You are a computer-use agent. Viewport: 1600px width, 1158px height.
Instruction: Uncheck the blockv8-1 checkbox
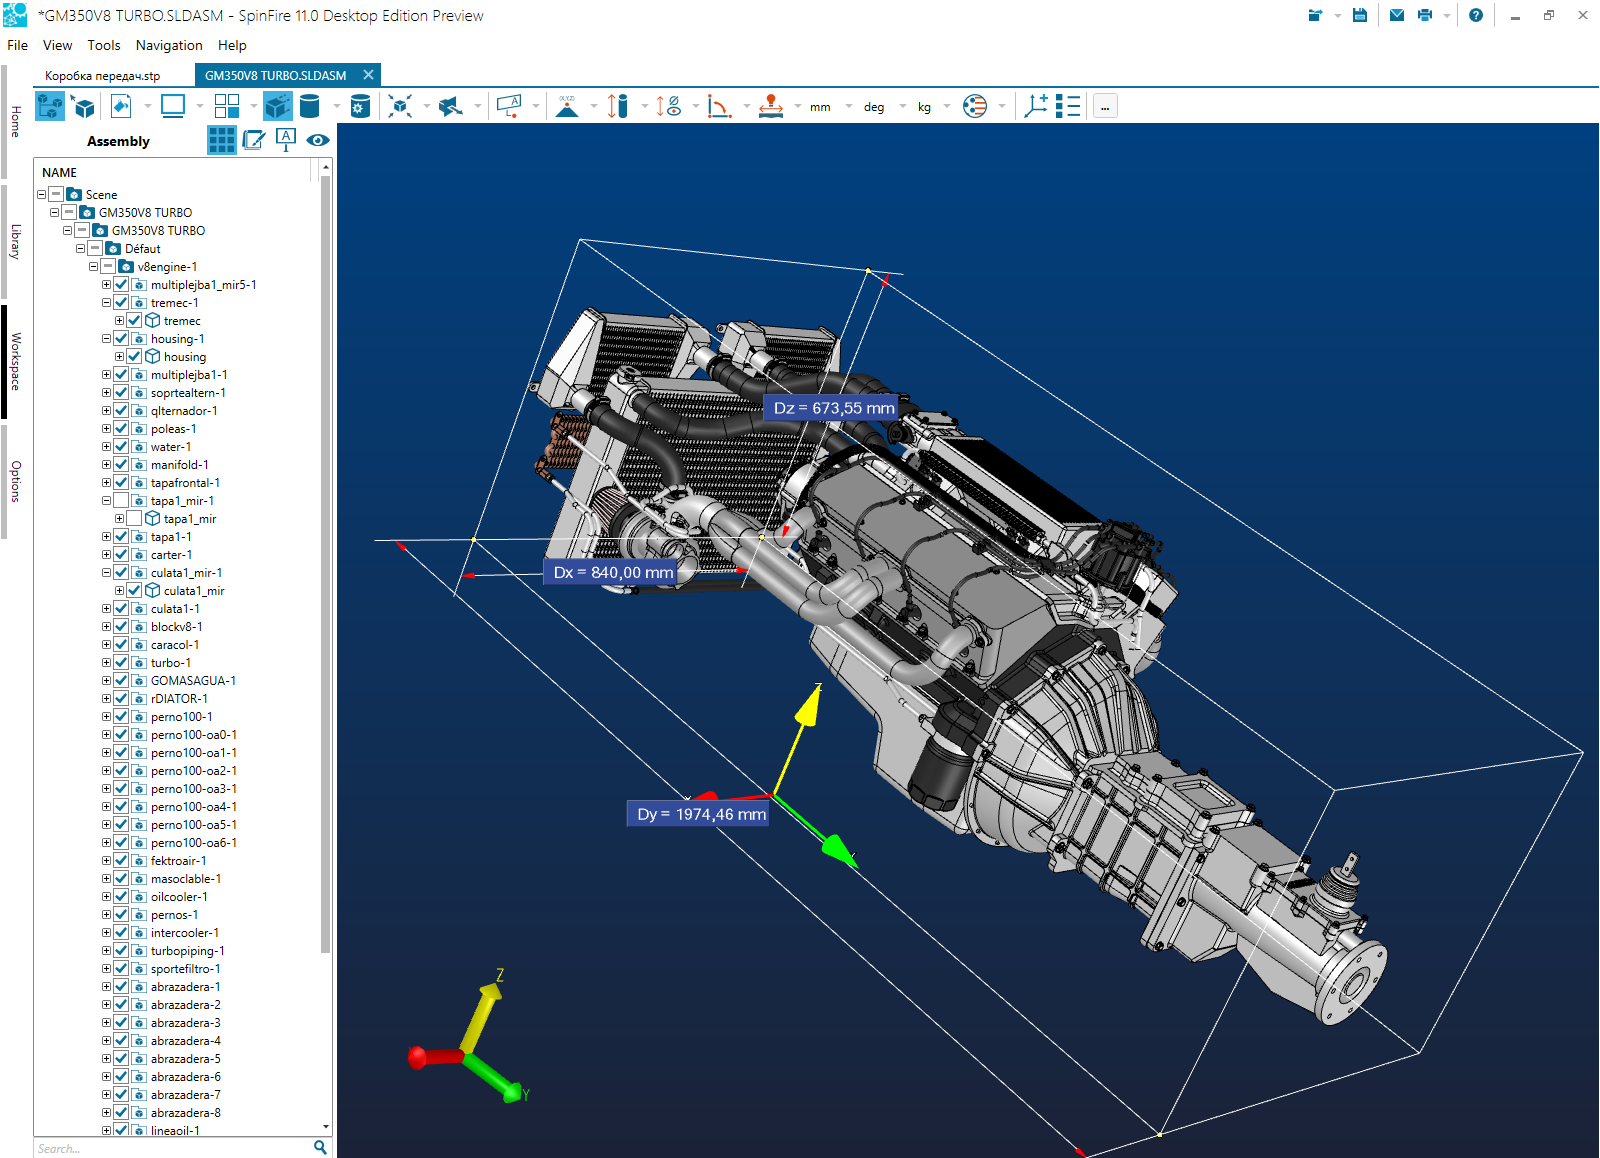121,627
